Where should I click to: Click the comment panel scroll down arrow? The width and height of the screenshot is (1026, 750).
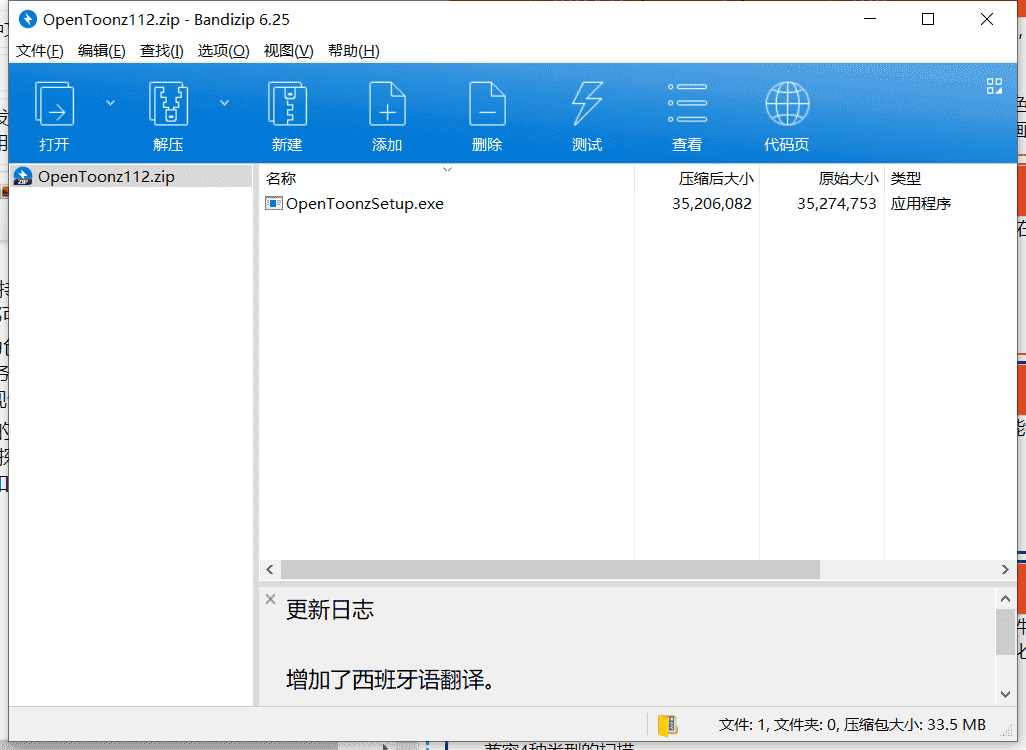[1006, 694]
